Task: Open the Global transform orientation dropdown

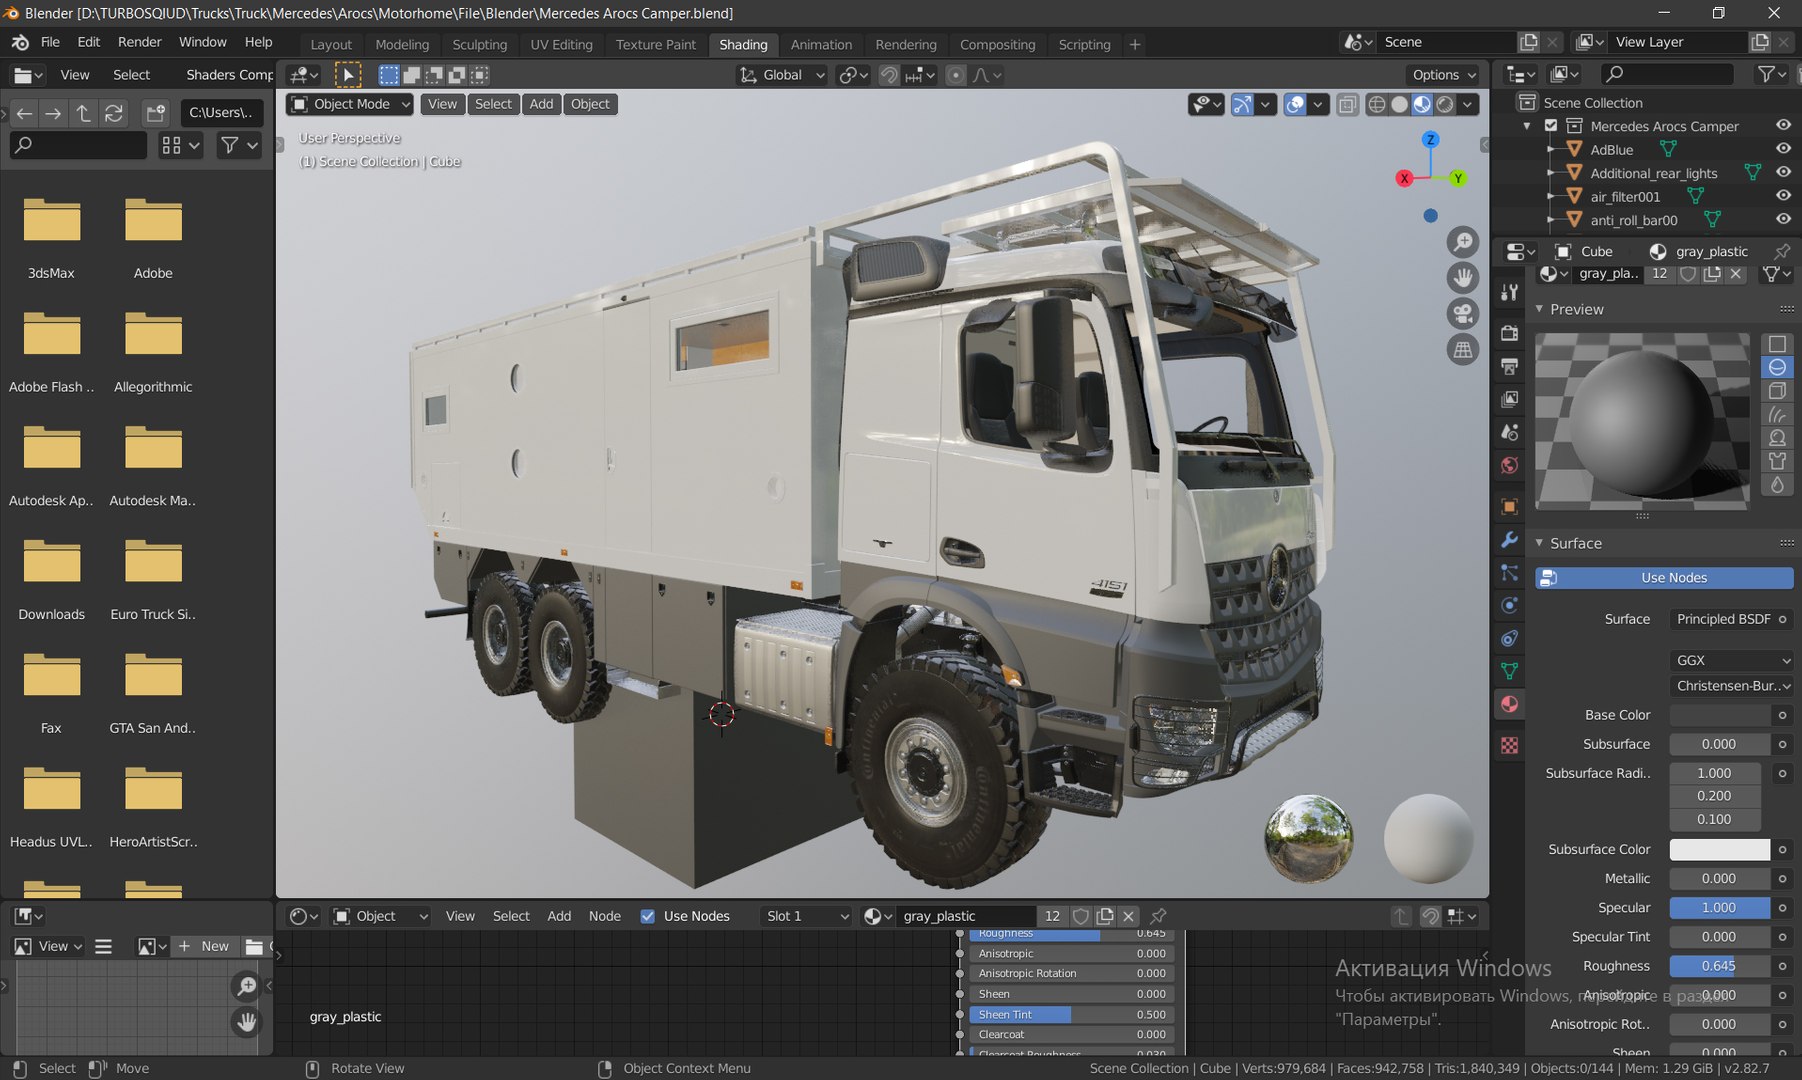Action: pos(782,75)
